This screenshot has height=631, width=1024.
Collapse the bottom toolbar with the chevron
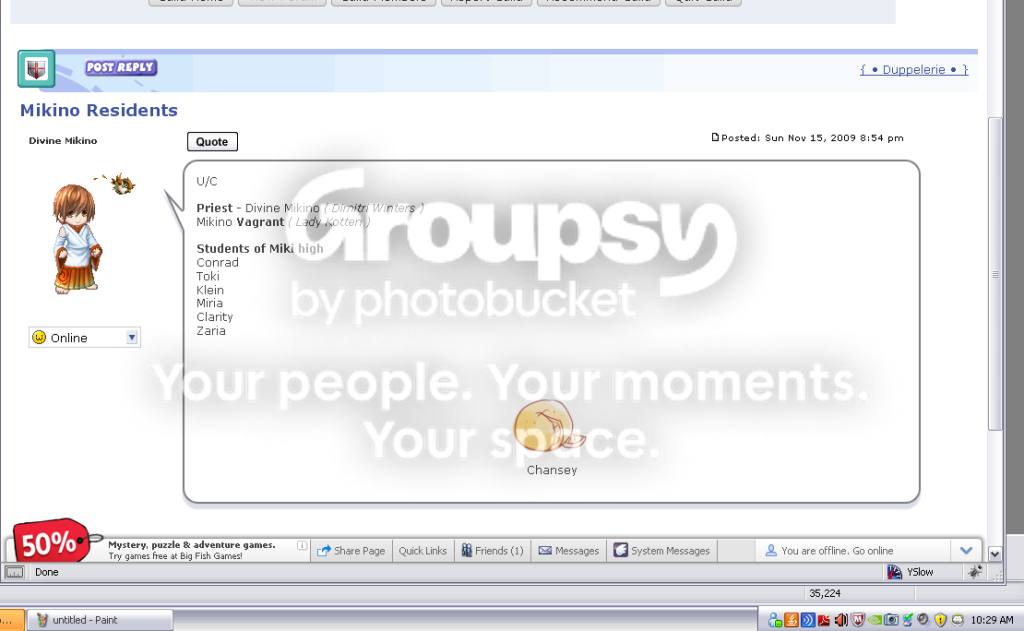point(967,551)
